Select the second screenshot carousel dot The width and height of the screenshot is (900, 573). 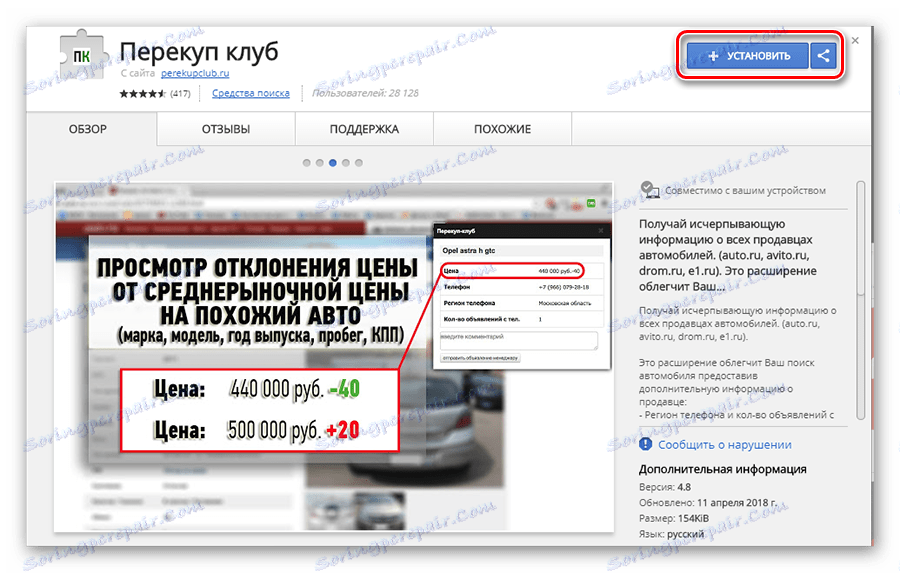[x=320, y=163]
